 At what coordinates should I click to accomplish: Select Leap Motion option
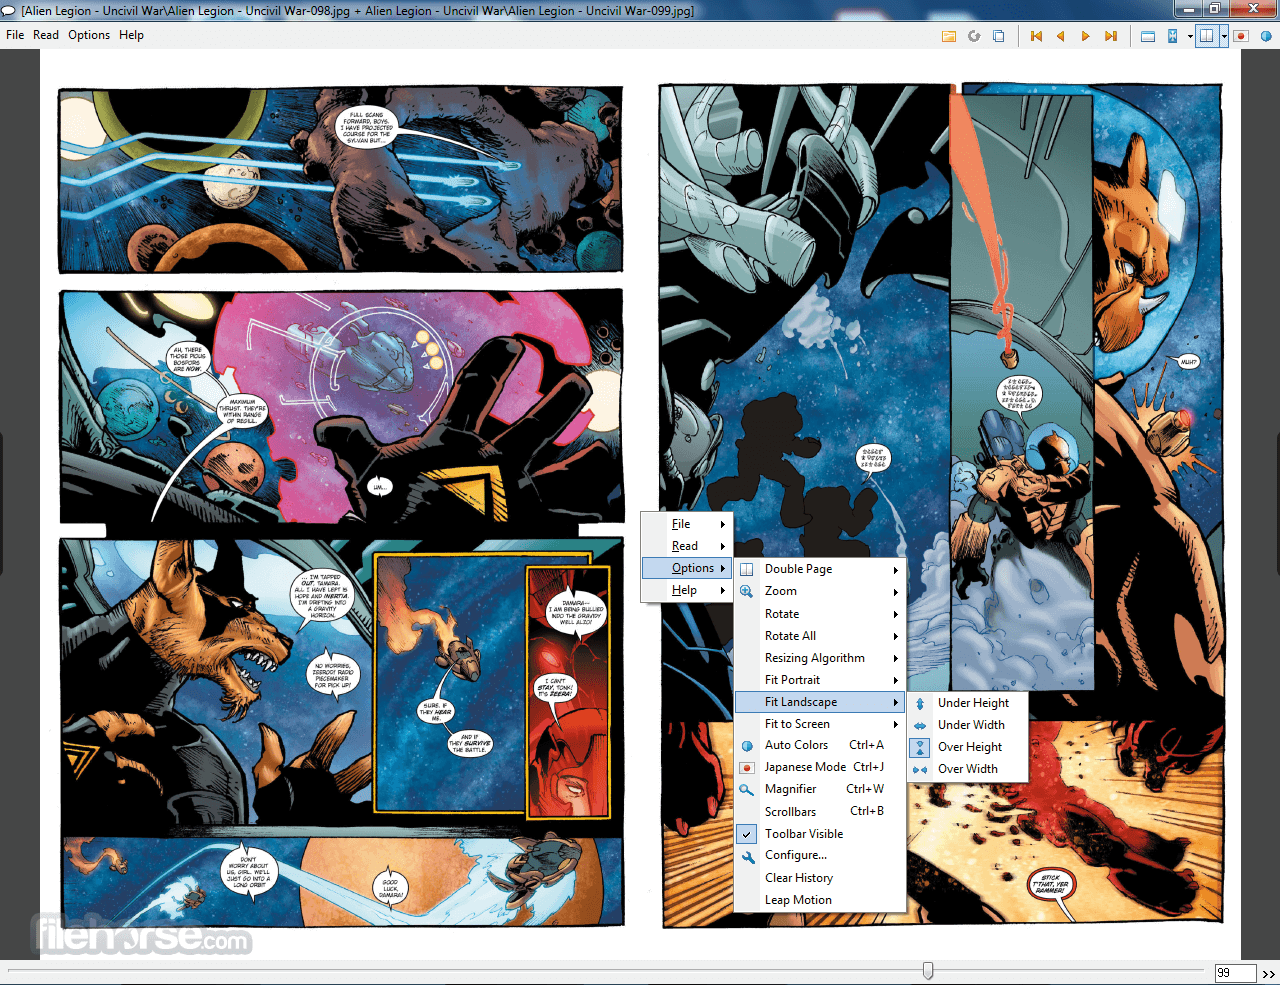(x=820, y=900)
